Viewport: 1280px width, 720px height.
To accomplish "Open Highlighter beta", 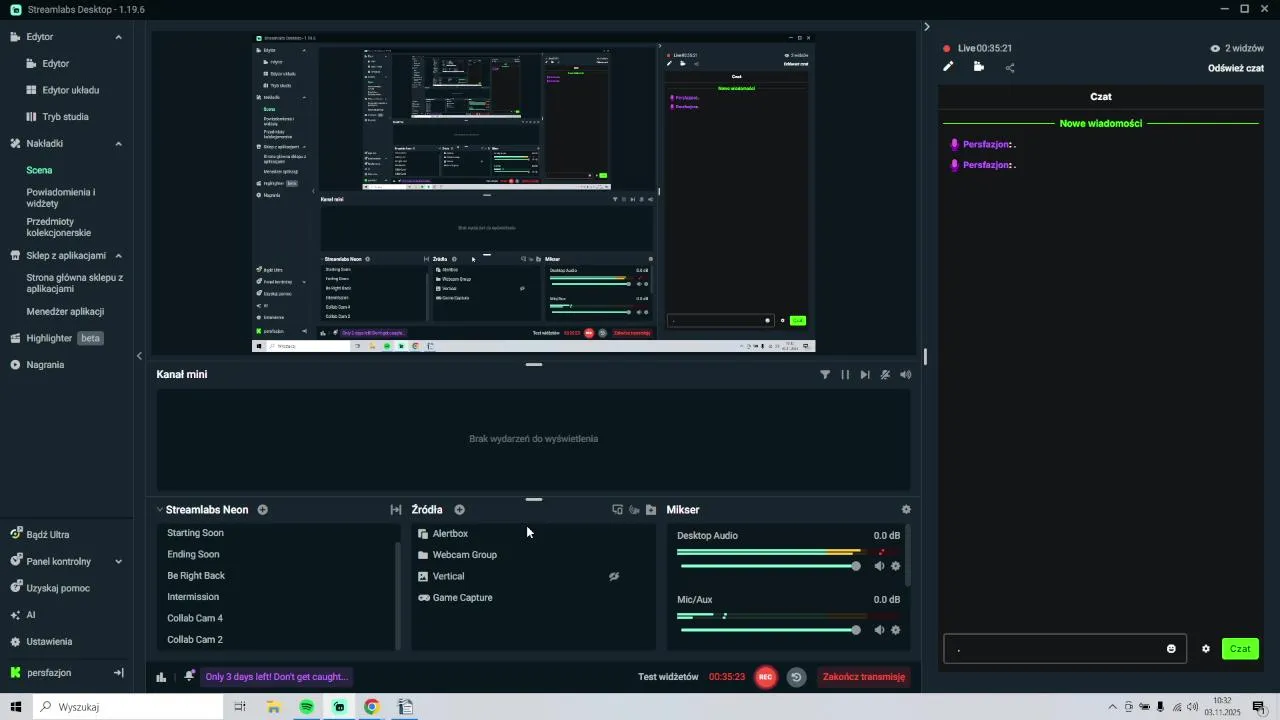I will point(56,338).
